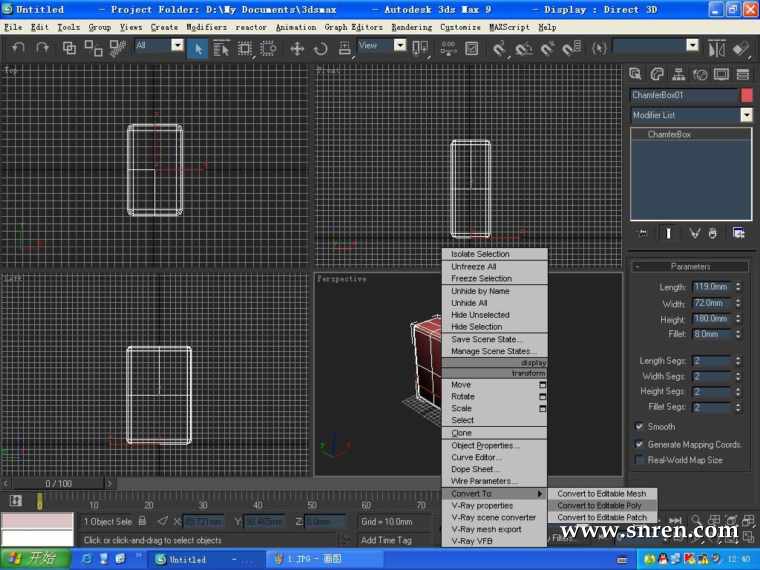Viewport: 760px width, 570px height.
Task: Click the Height Segs spinner arrows
Action: pyautogui.click(x=738, y=392)
